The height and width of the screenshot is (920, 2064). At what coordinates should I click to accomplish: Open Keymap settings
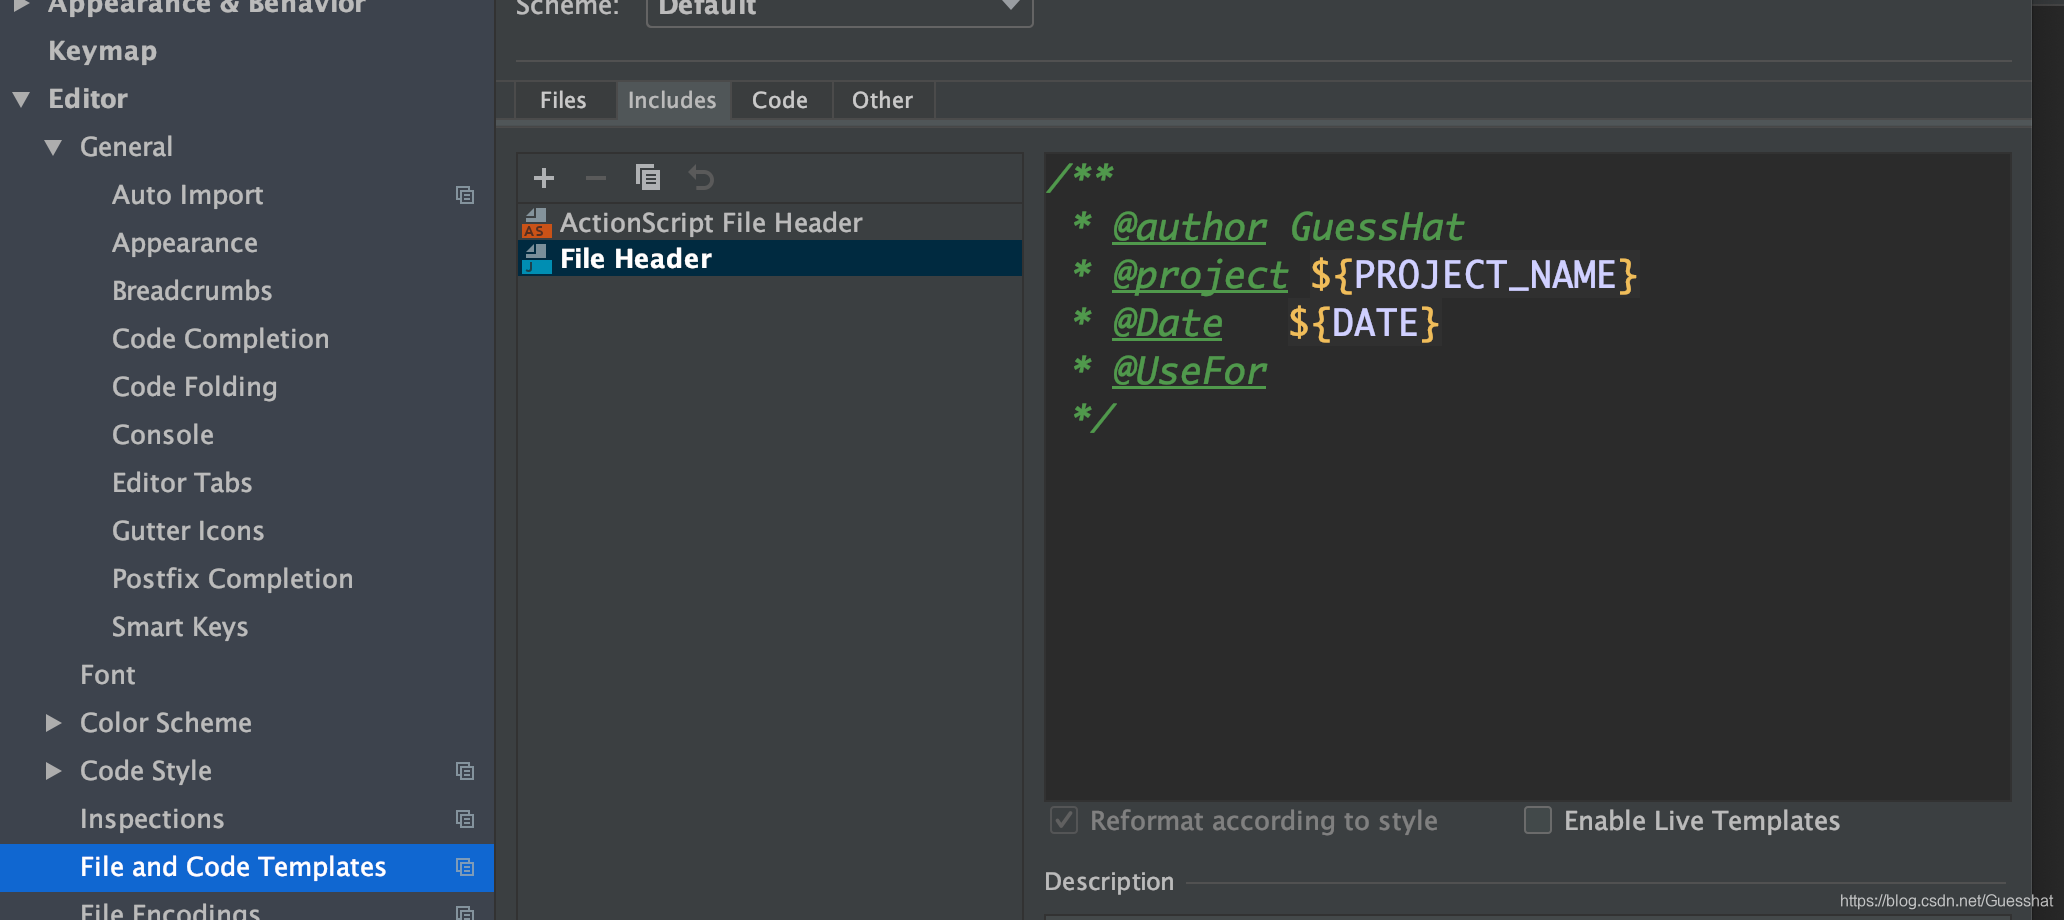(x=102, y=51)
